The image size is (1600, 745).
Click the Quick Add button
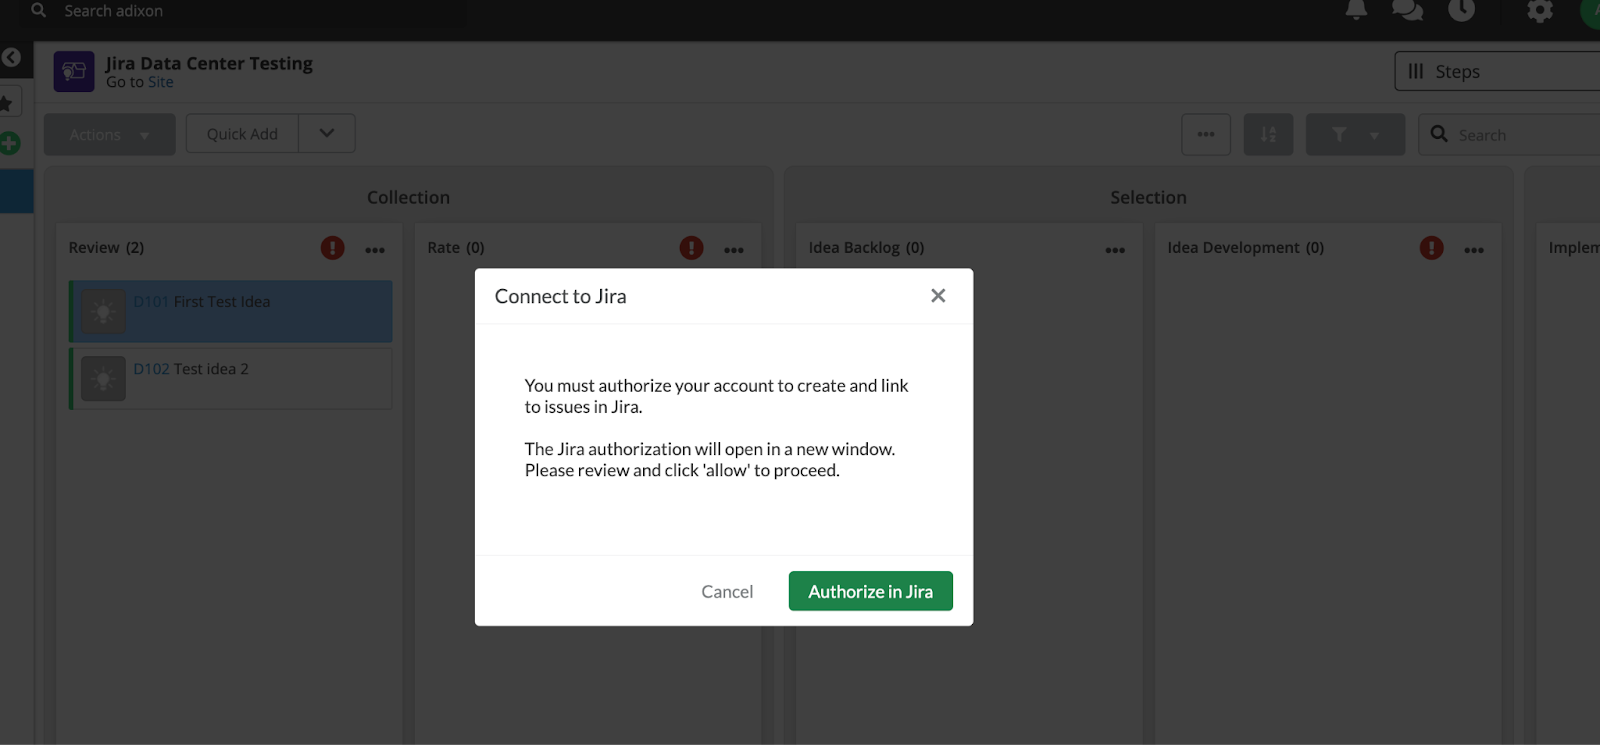242,134
